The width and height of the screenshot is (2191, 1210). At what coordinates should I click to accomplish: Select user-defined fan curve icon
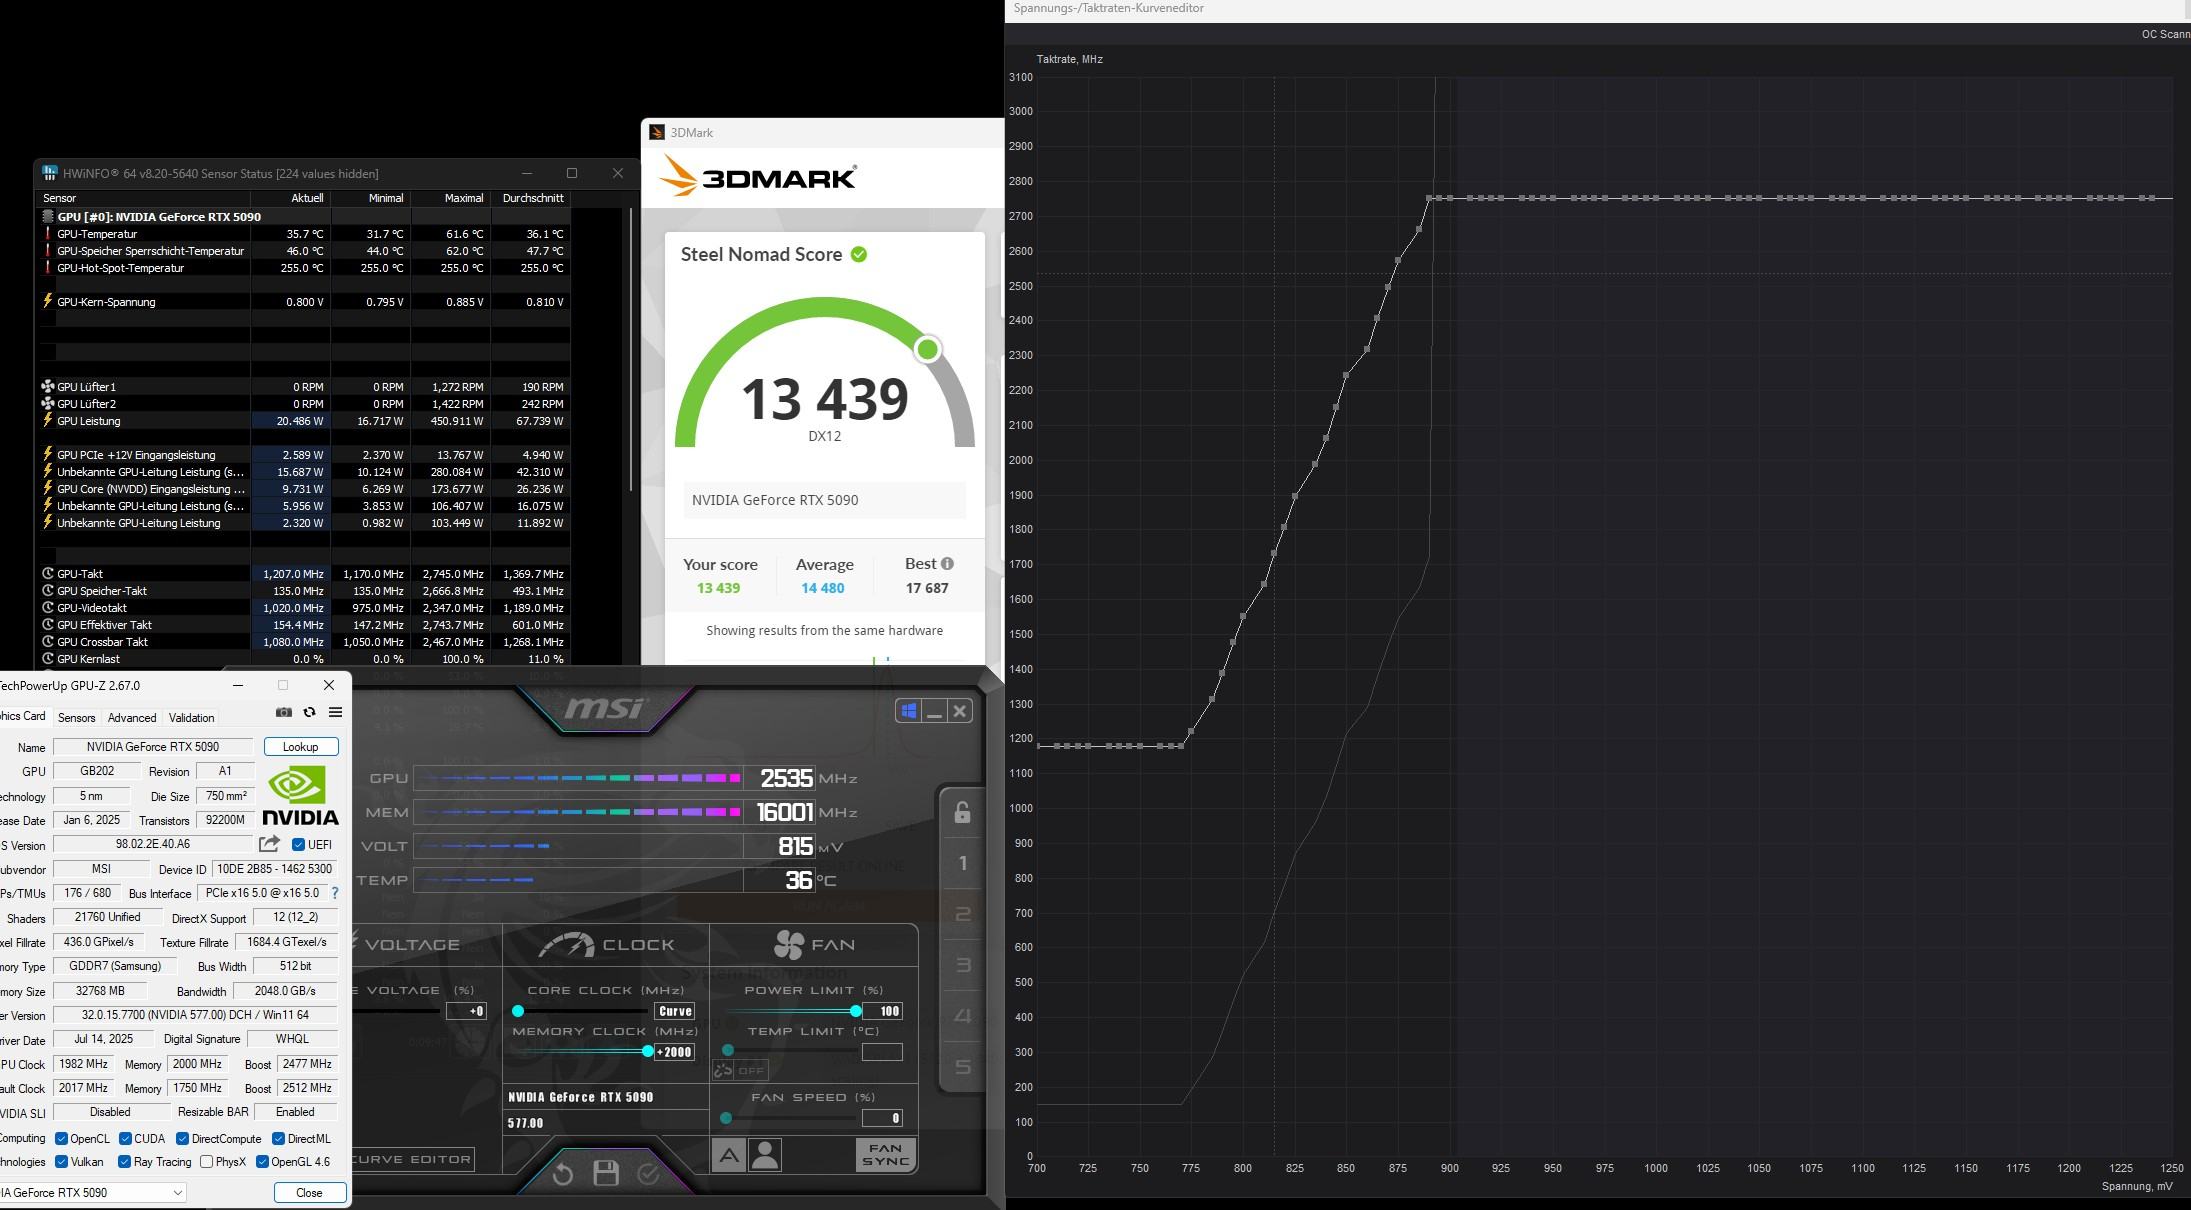(x=765, y=1156)
